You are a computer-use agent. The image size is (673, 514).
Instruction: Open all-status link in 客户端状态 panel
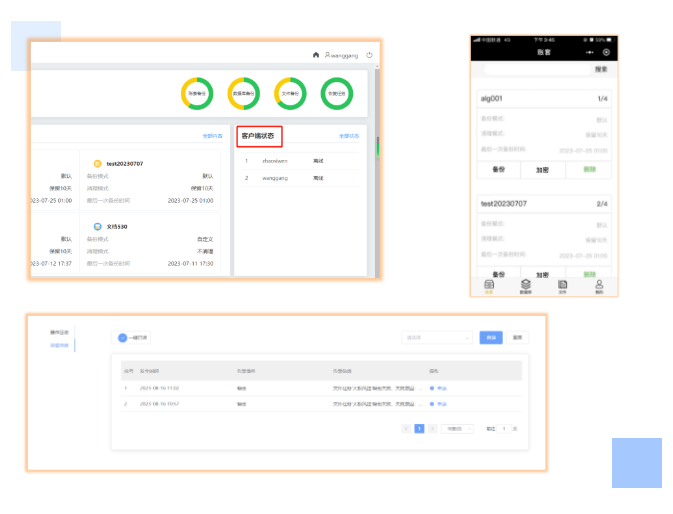click(349, 136)
